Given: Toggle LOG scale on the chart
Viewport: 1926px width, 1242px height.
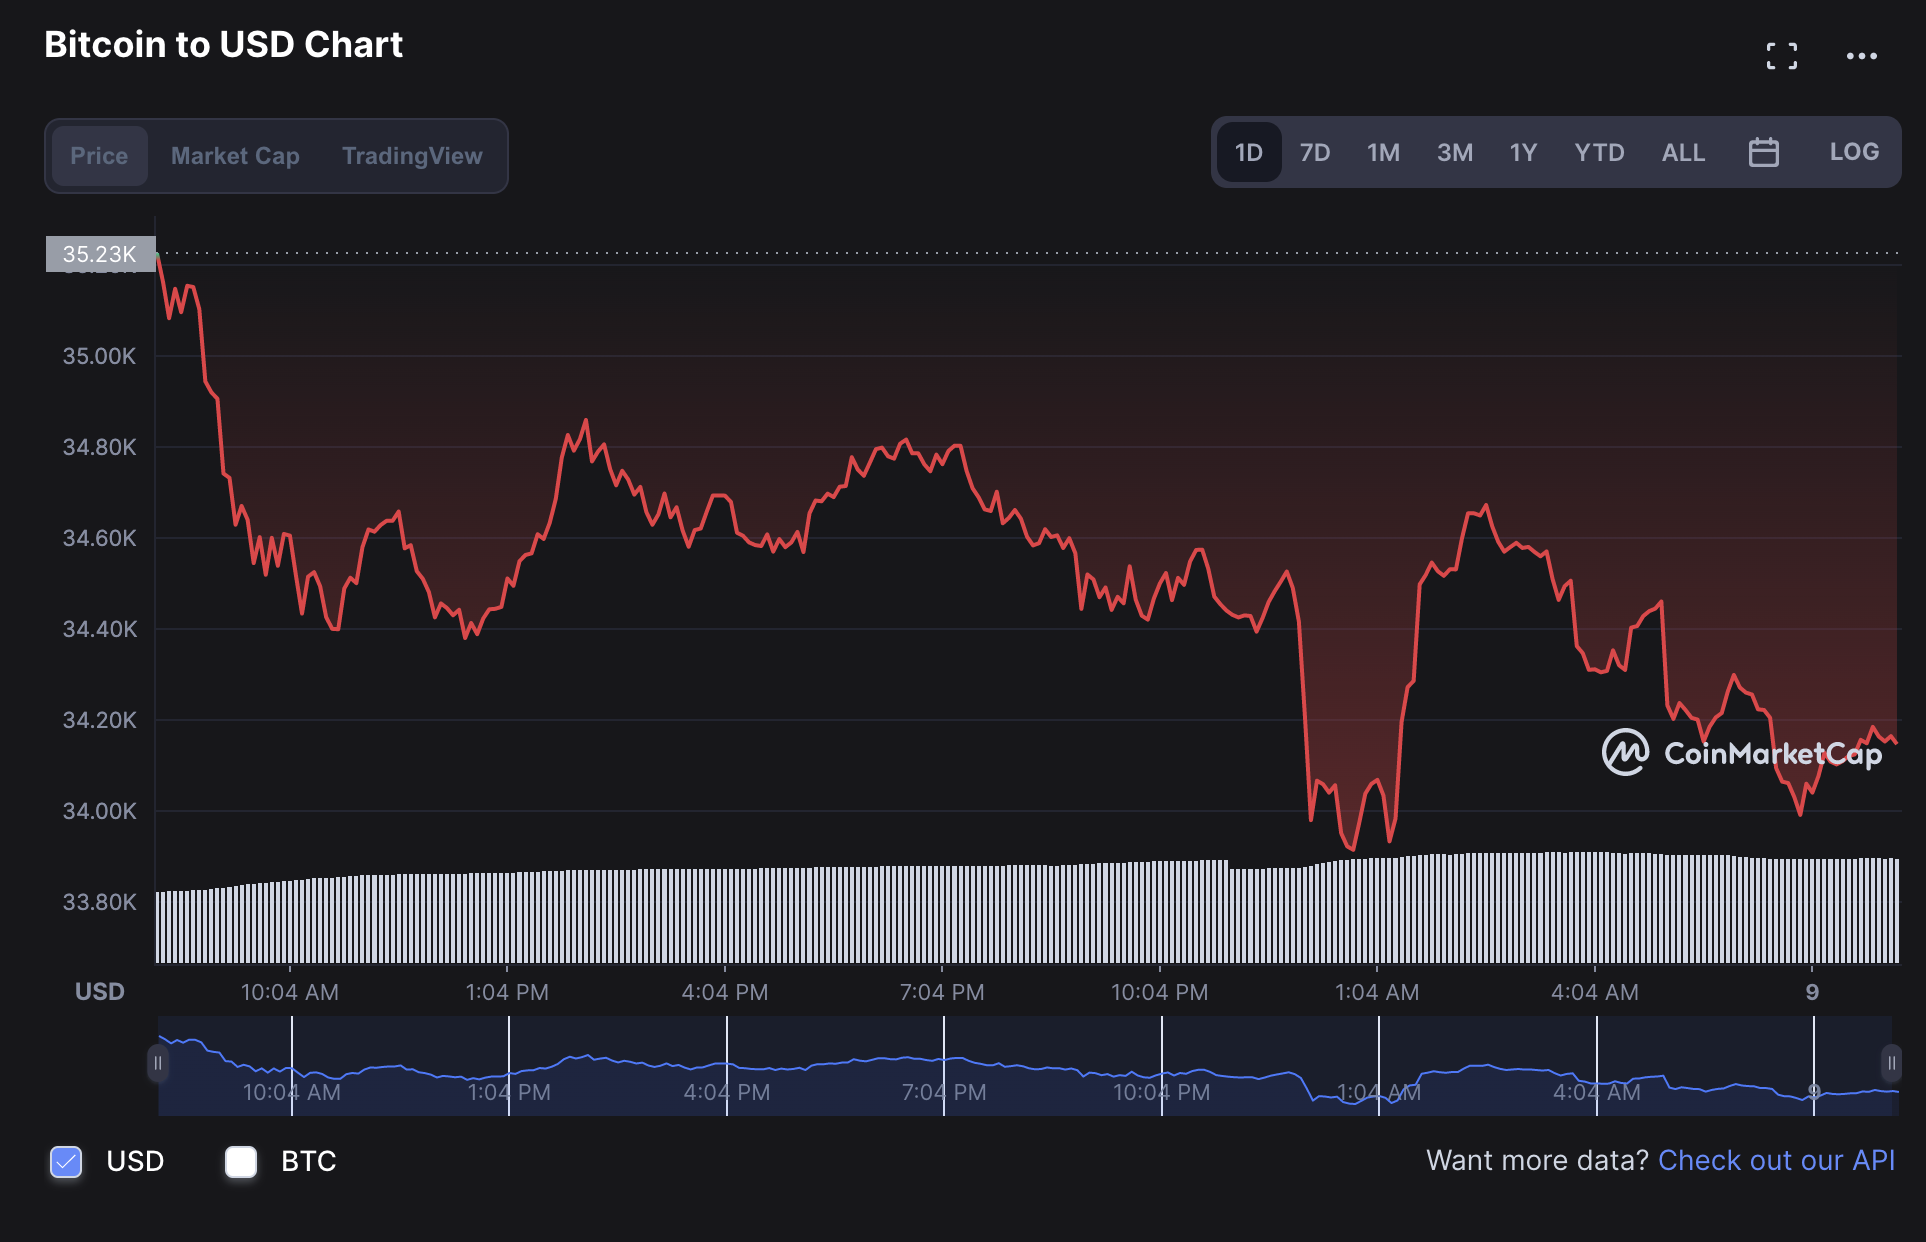Looking at the screenshot, I should tap(1853, 152).
